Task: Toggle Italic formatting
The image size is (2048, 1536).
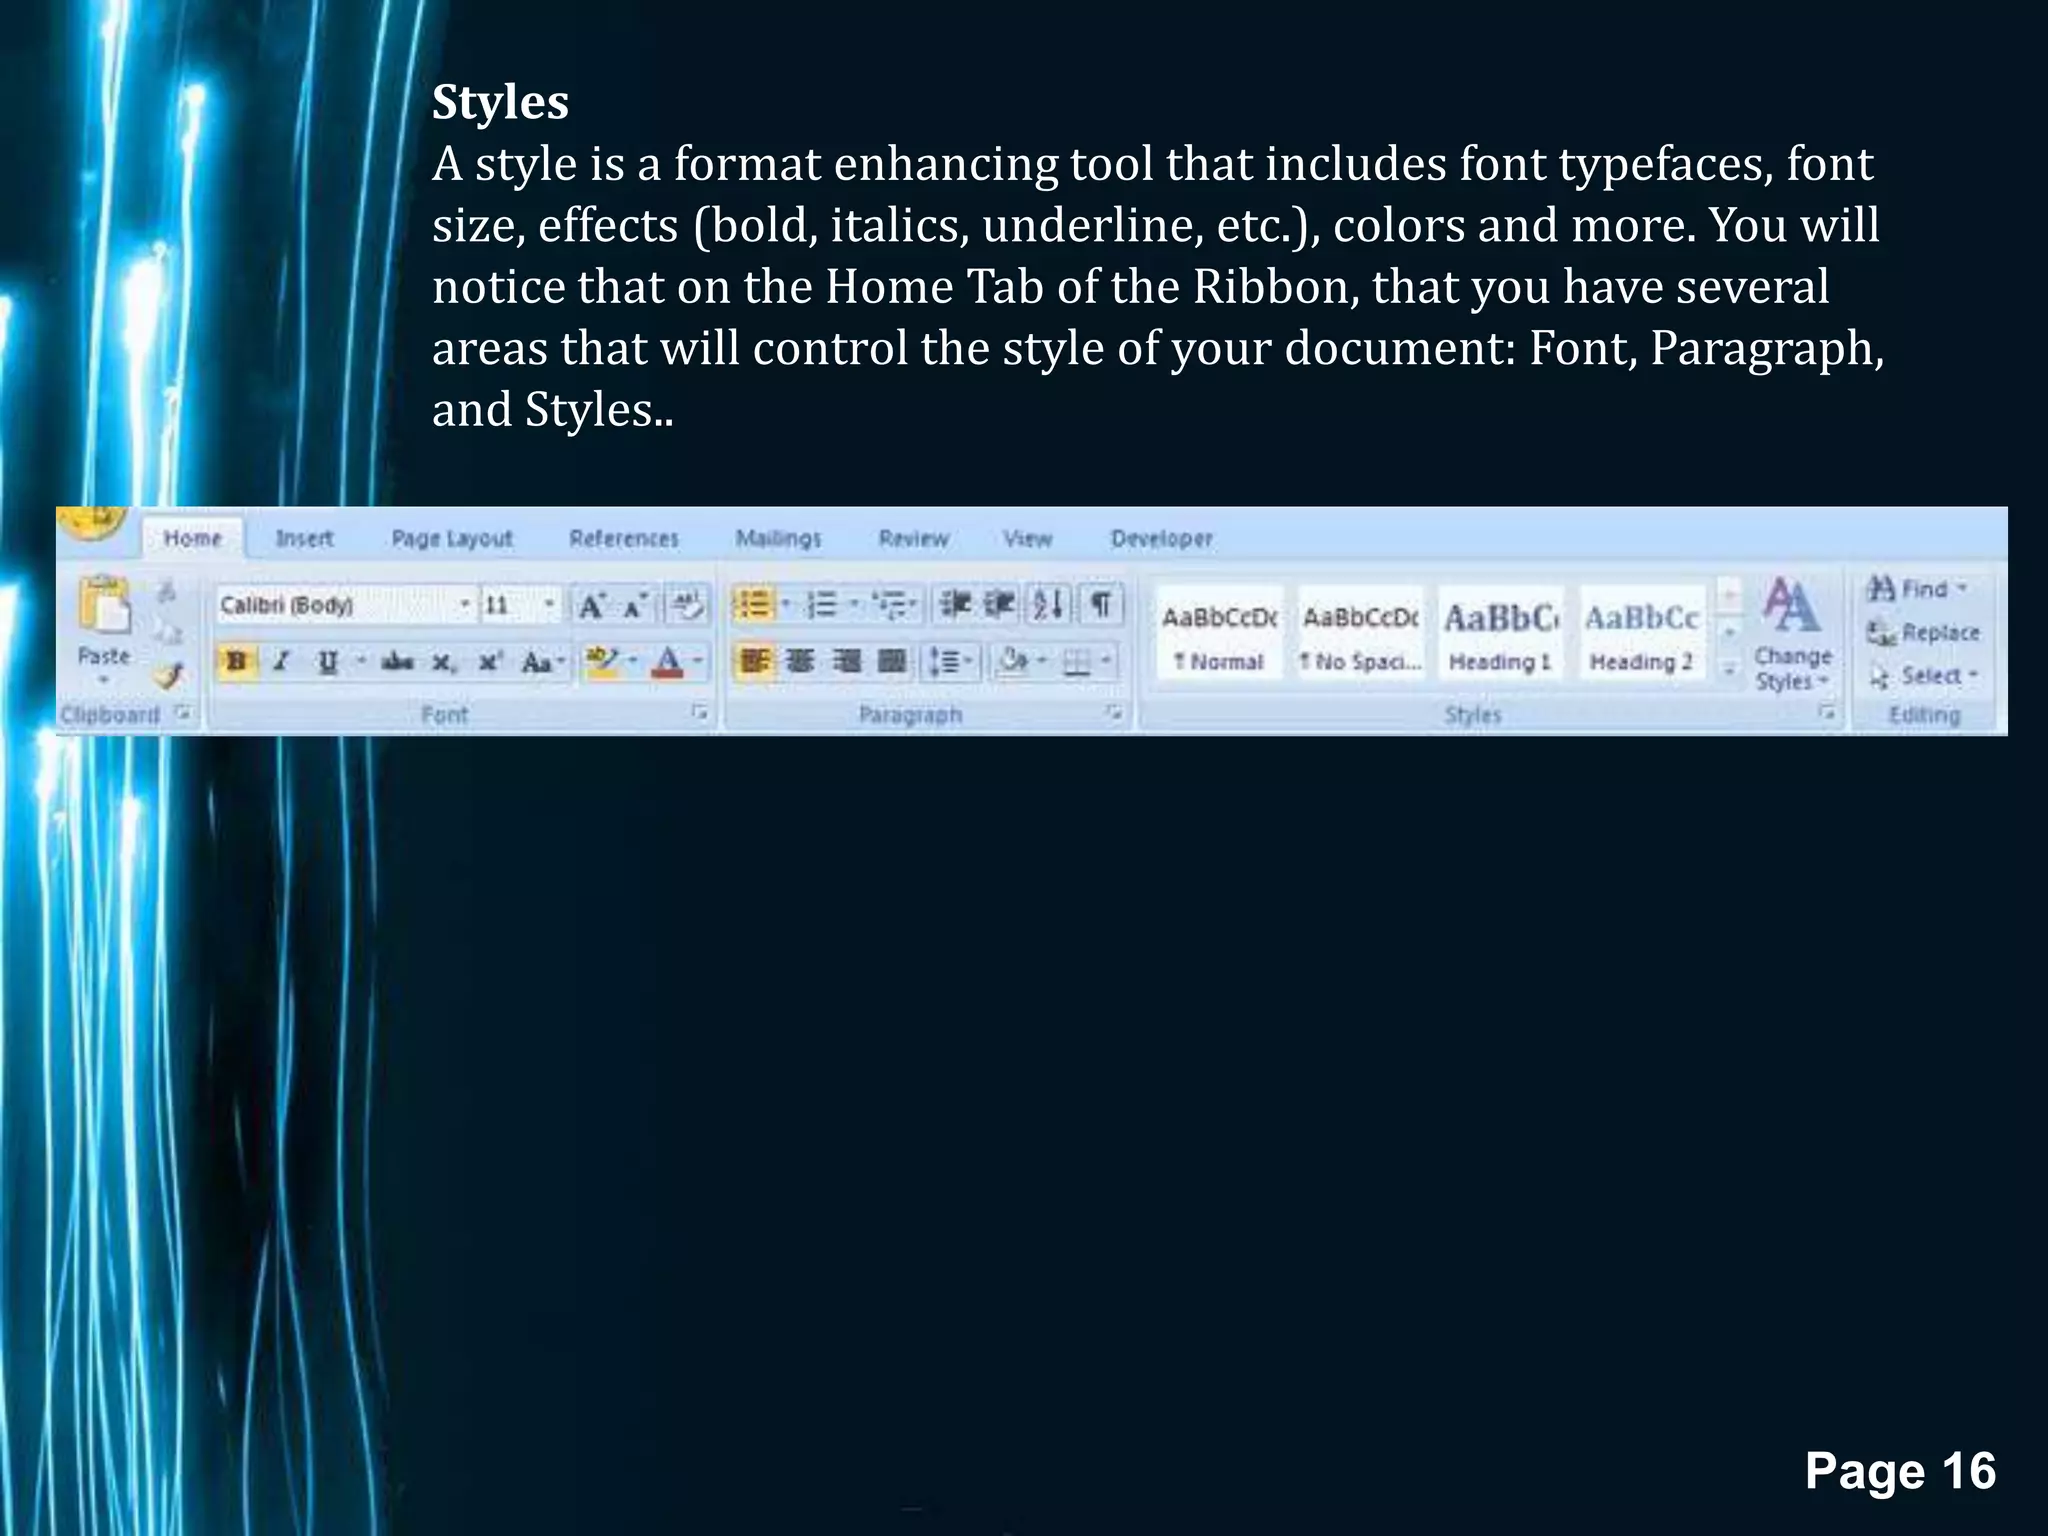Action: 283,661
